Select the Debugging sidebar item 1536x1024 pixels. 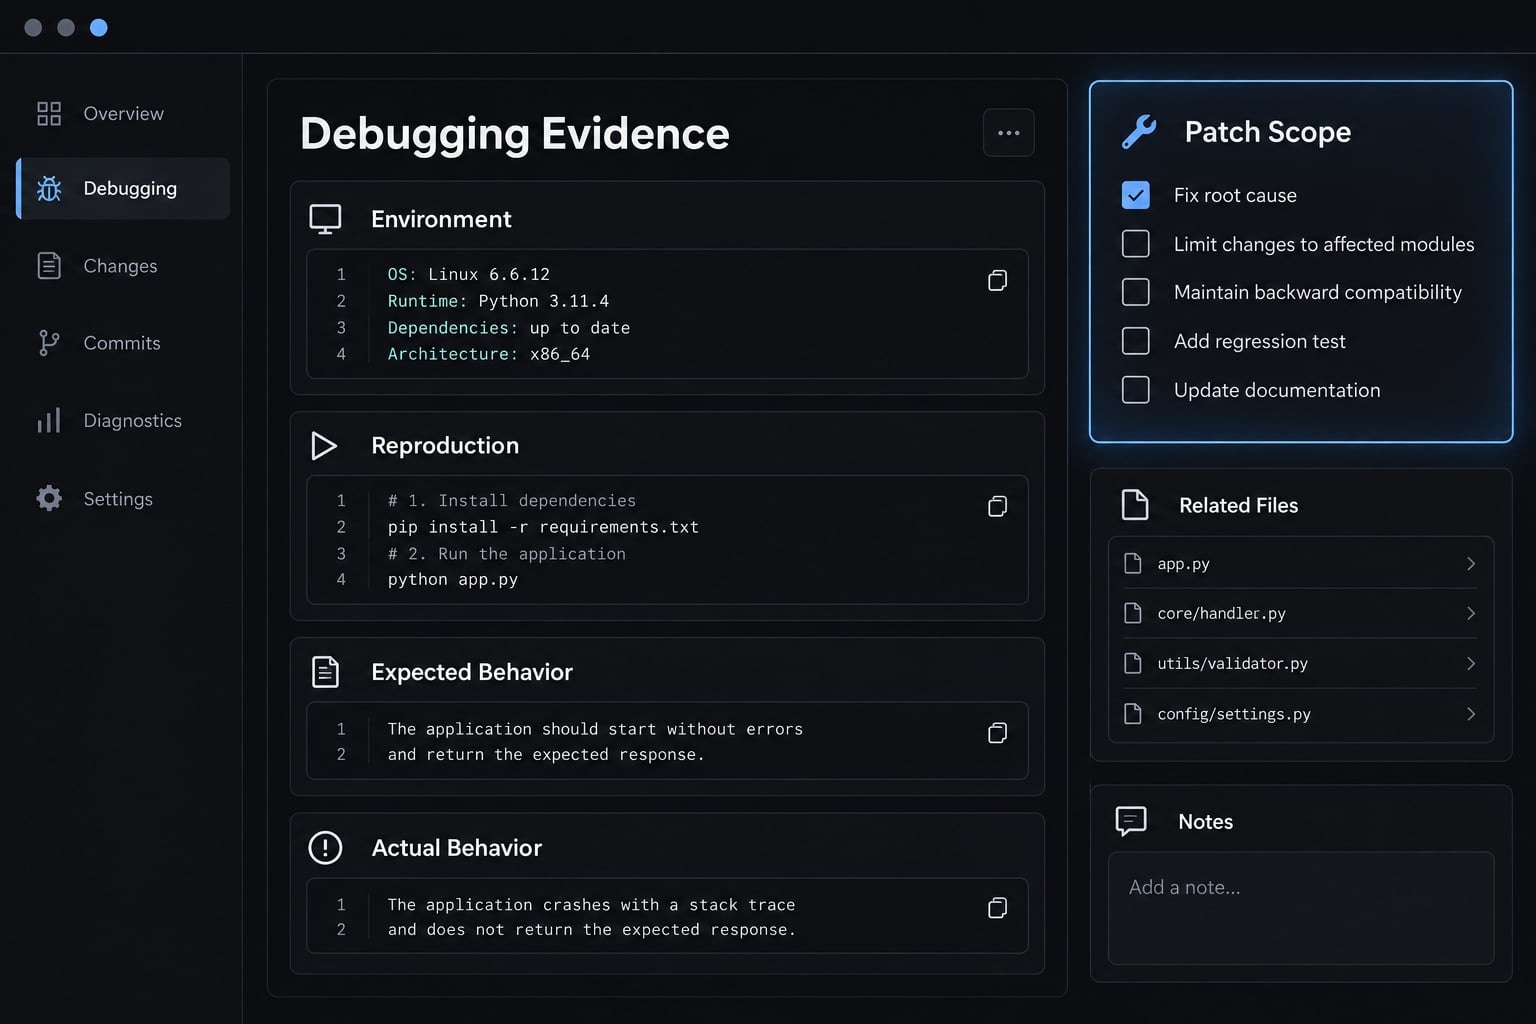123,188
